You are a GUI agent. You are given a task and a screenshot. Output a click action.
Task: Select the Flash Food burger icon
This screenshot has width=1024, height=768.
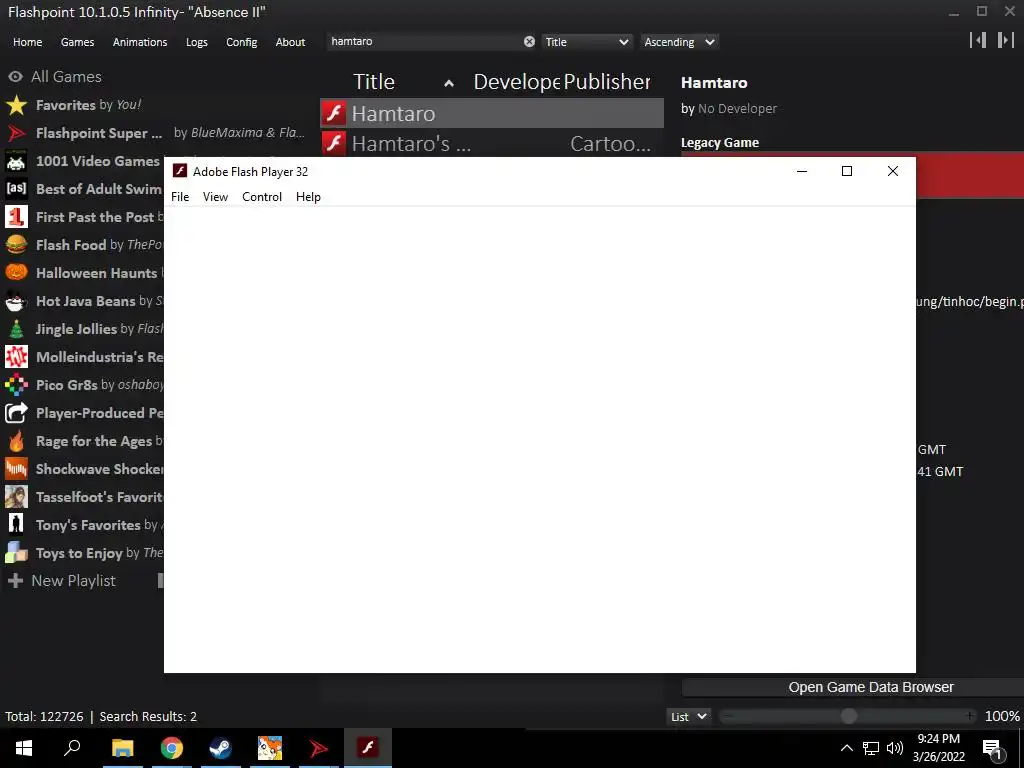(x=16, y=245)
